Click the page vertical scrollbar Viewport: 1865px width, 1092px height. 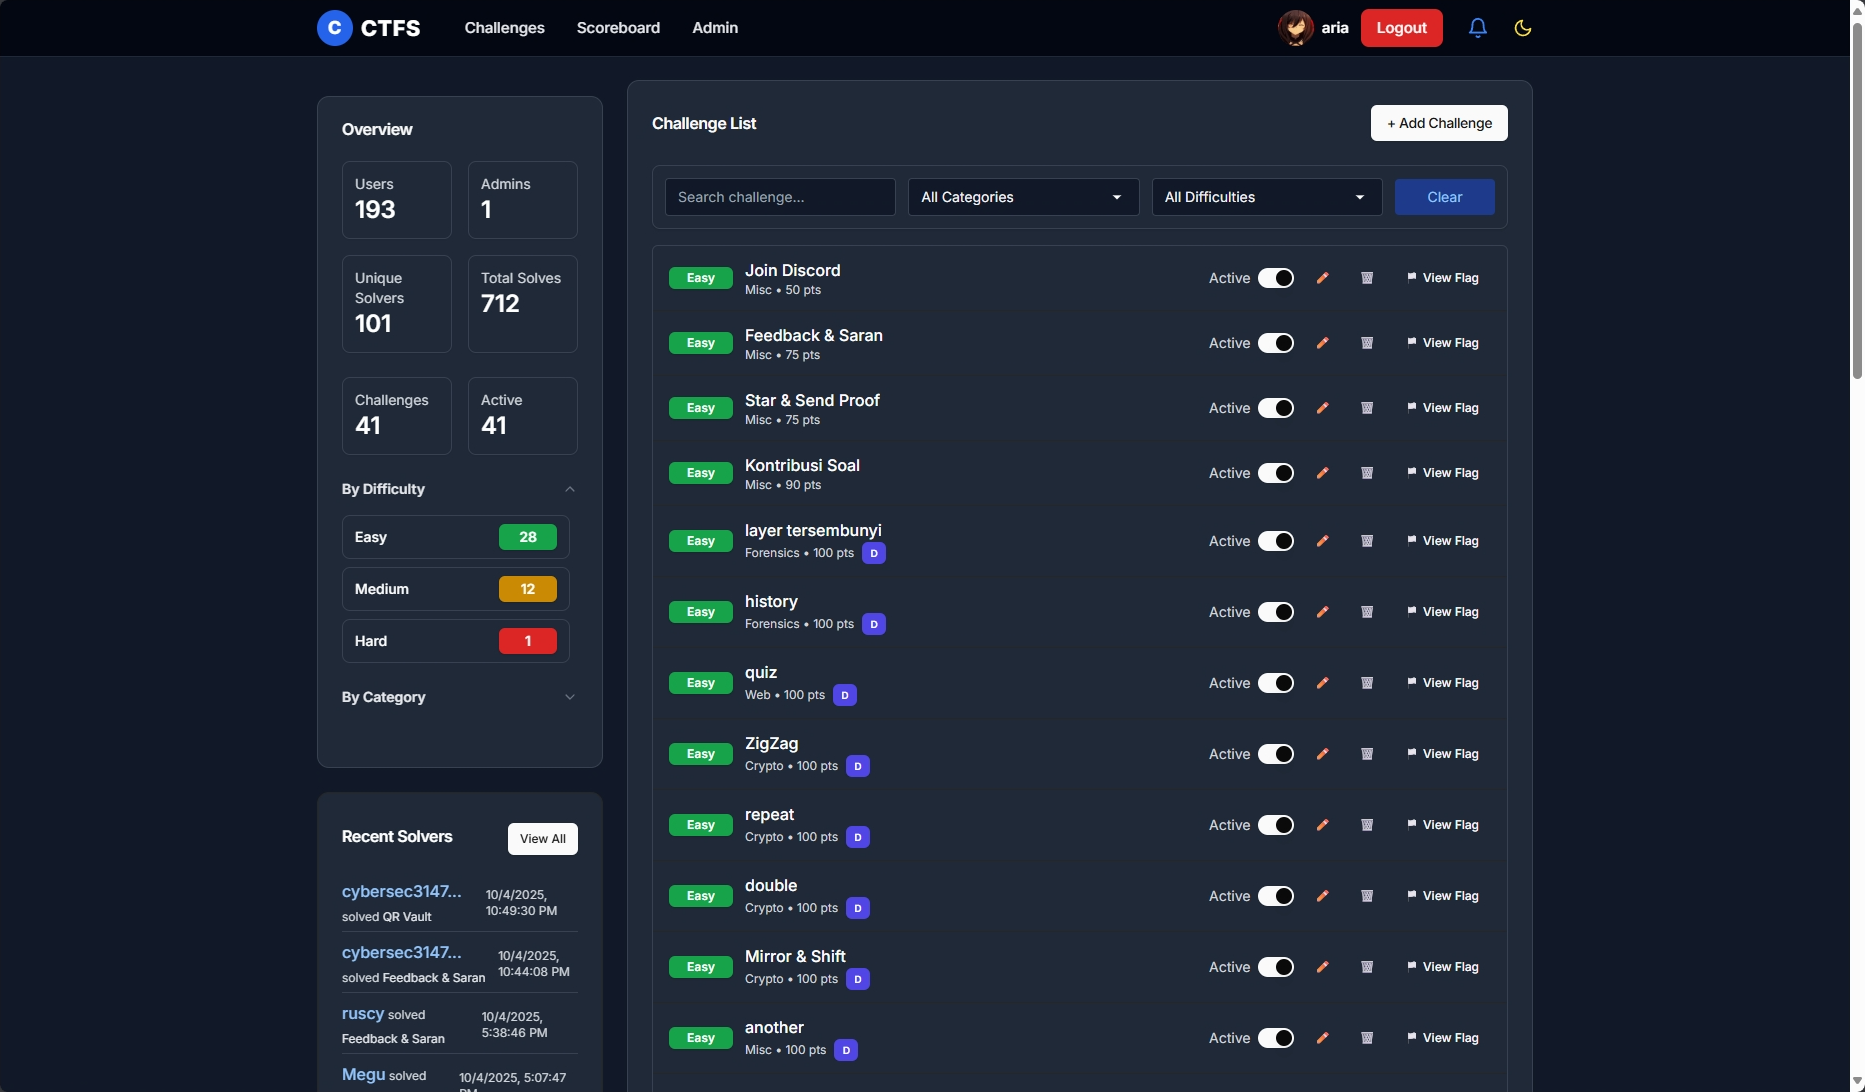coord(1857,200)
